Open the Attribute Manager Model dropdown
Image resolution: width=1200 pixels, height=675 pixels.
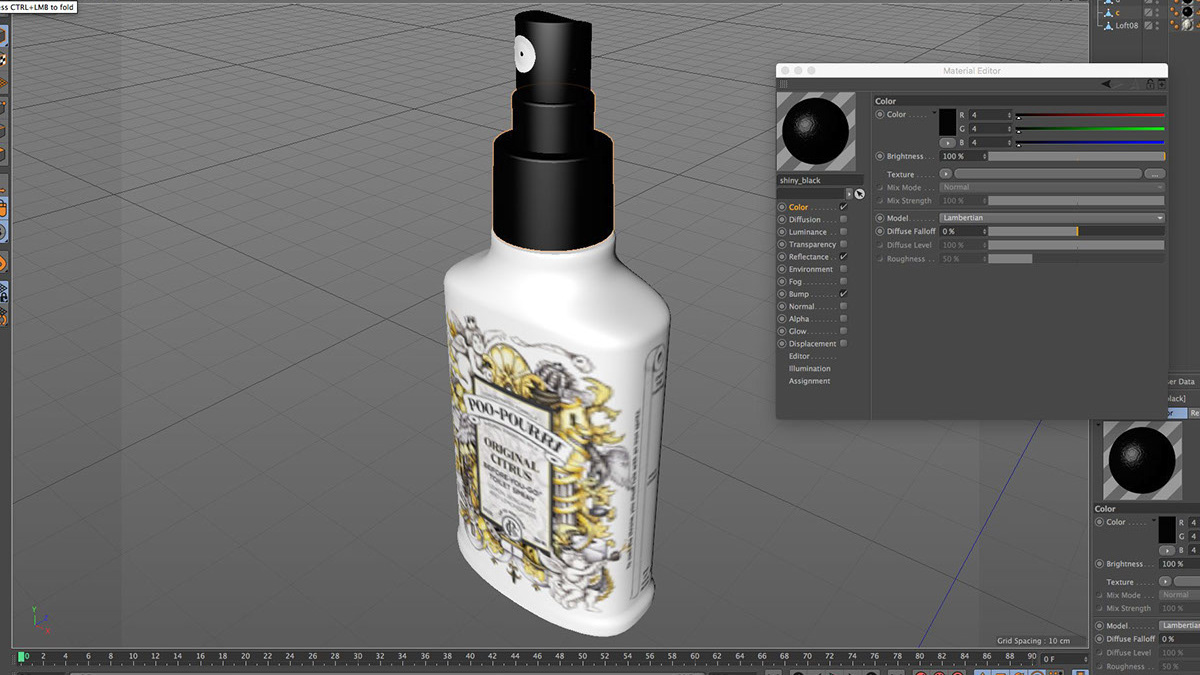[x=1180, y=625]
